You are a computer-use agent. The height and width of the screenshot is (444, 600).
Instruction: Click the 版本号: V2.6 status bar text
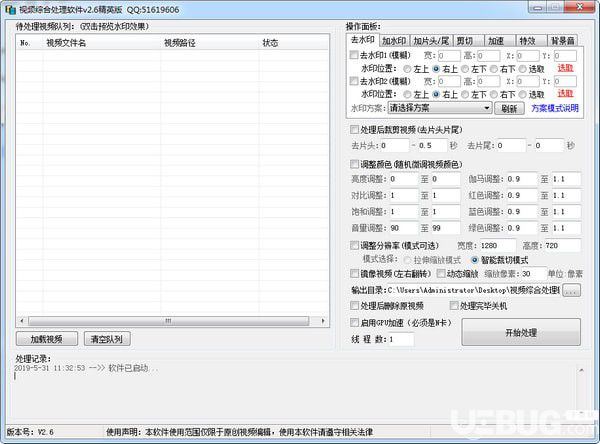click(30, 432)
